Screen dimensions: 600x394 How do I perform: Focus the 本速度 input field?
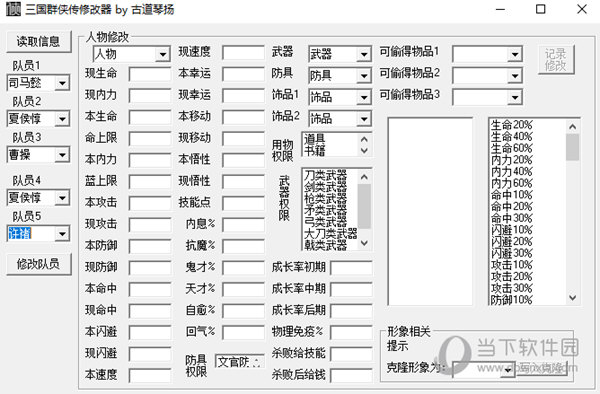[x=150, y=375]
